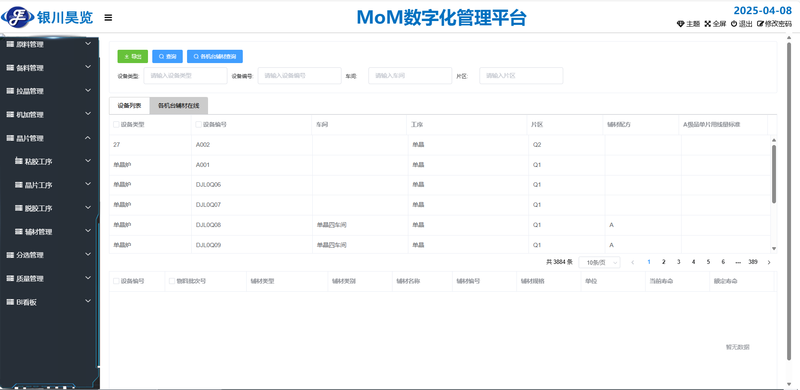Image resolution: width=800 pixels, height=390 pixels.
Task: Click the 脱胶工序 submenu icon
Action: point(19,208)
